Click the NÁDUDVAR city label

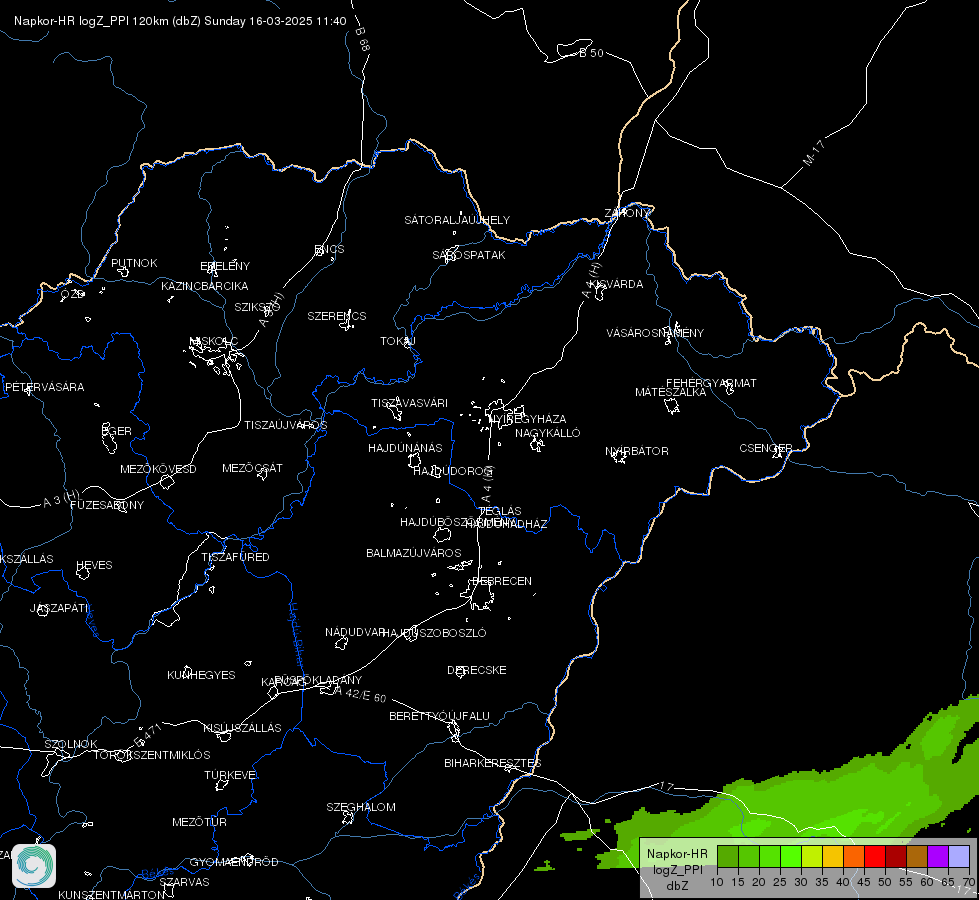click(x=355, y=632)
